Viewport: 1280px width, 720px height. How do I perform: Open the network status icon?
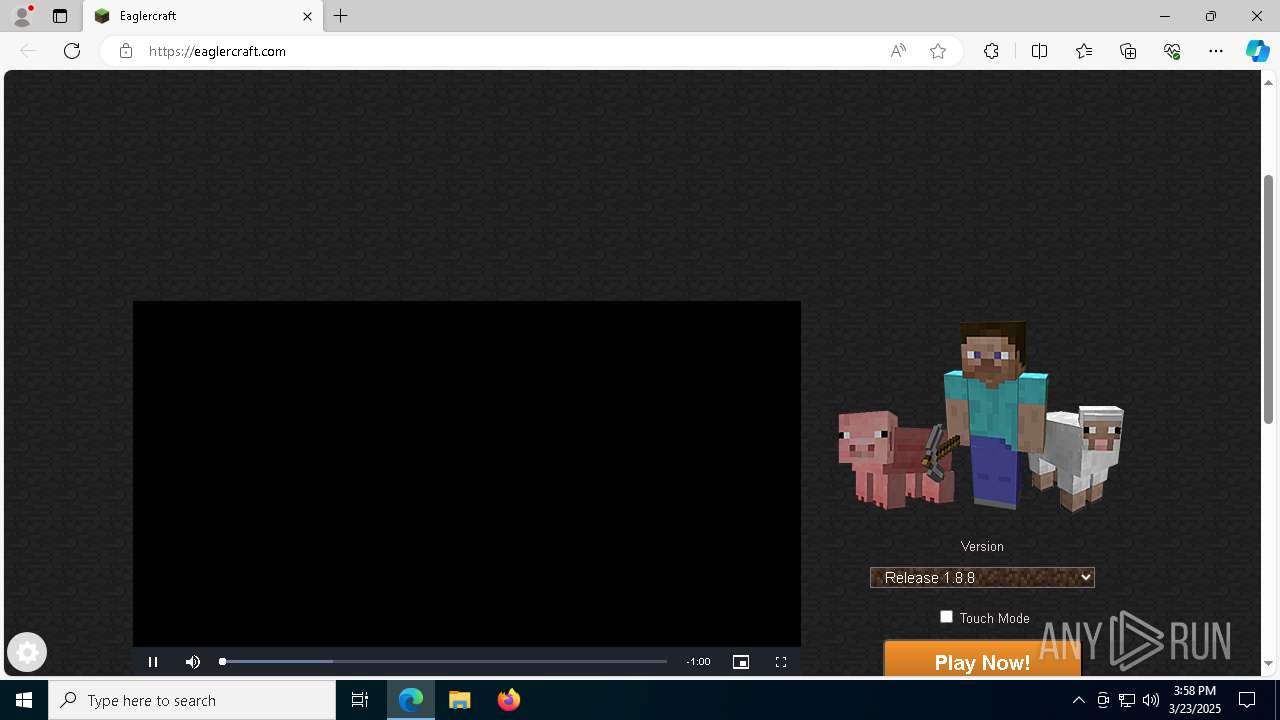tap(1127, 700)
